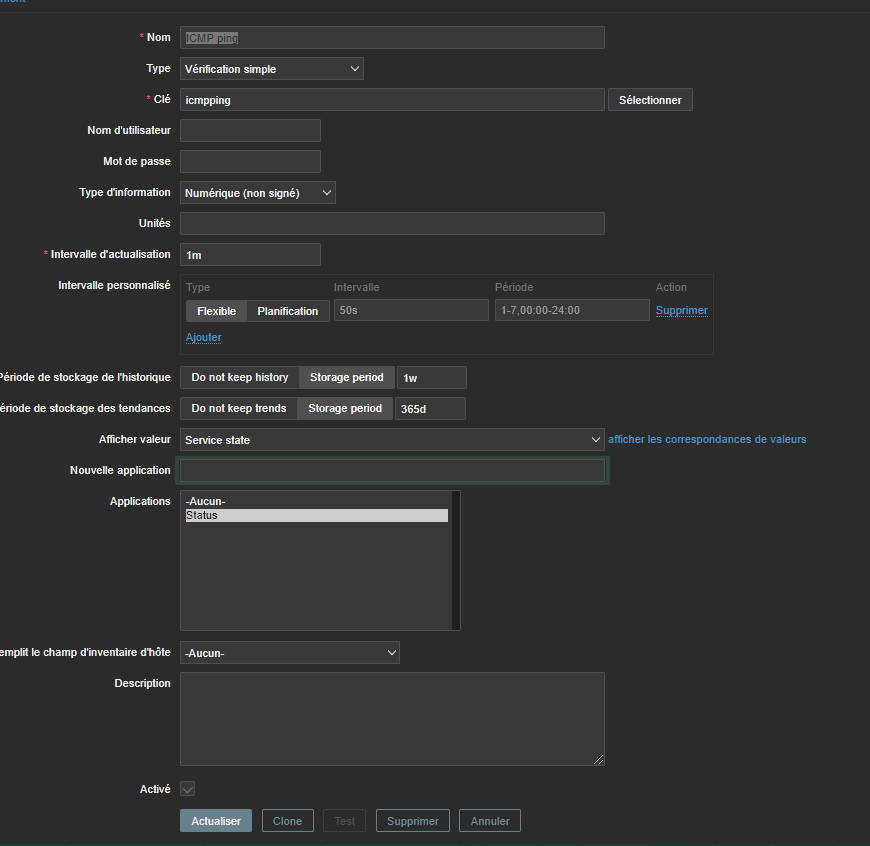Open the Afficher valeur Service state dropdown
This screenshot has width=870, height=846.
tap(391, 440)
